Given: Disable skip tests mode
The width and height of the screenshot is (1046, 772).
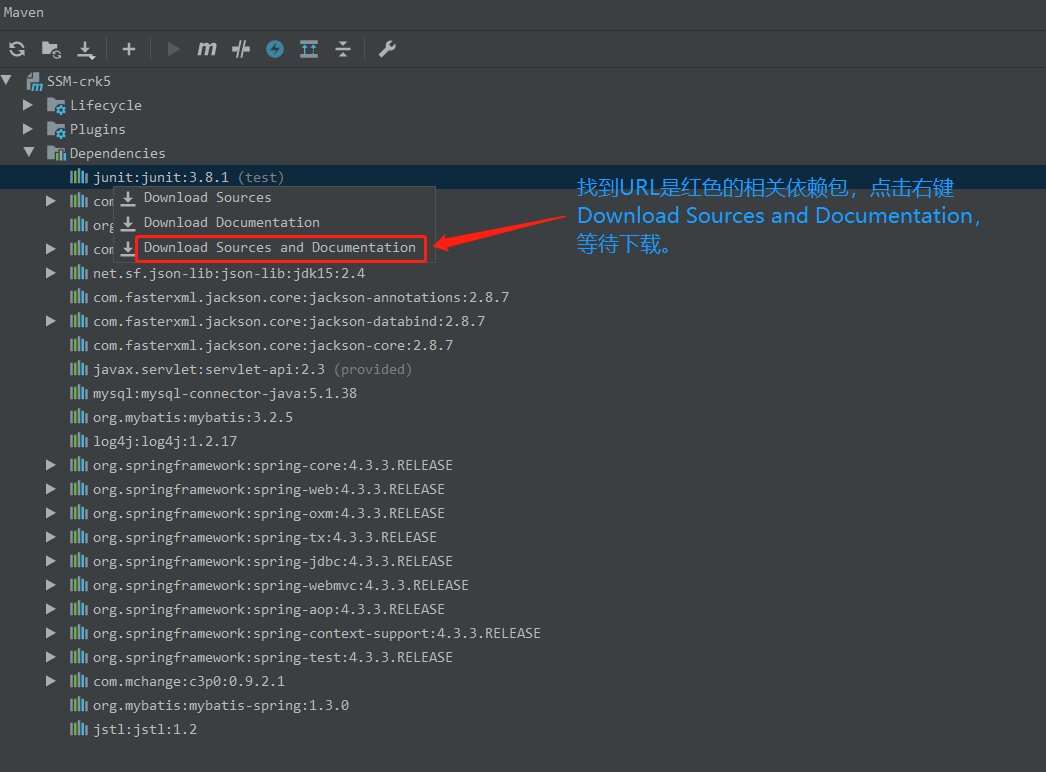Looking at the screenshot, I should (240, 48).
